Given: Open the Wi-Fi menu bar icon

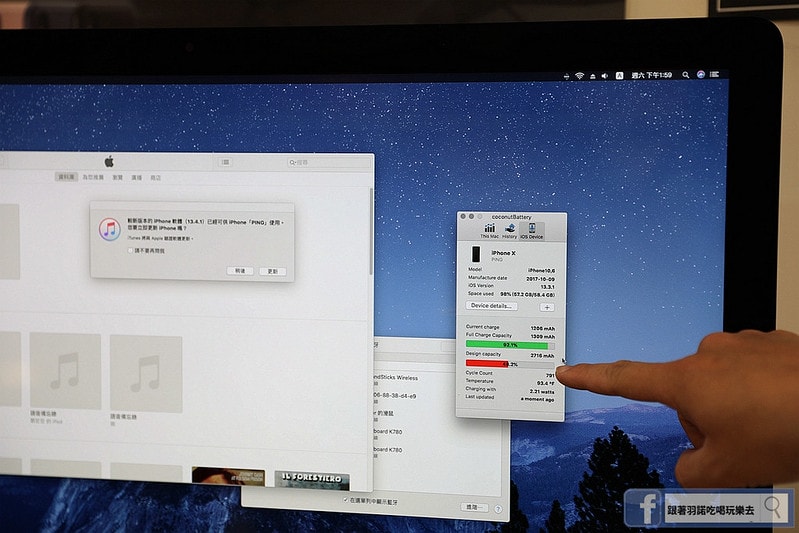Looking at the screenshot, I should coord(579,75).
